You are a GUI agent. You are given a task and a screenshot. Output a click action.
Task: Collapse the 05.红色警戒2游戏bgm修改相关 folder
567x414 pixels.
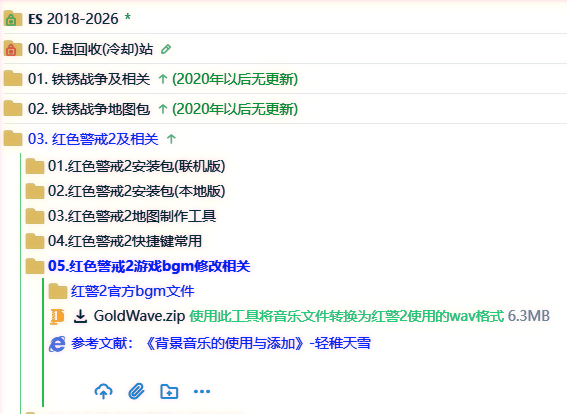pyautogui.click(x=149, y=266)
